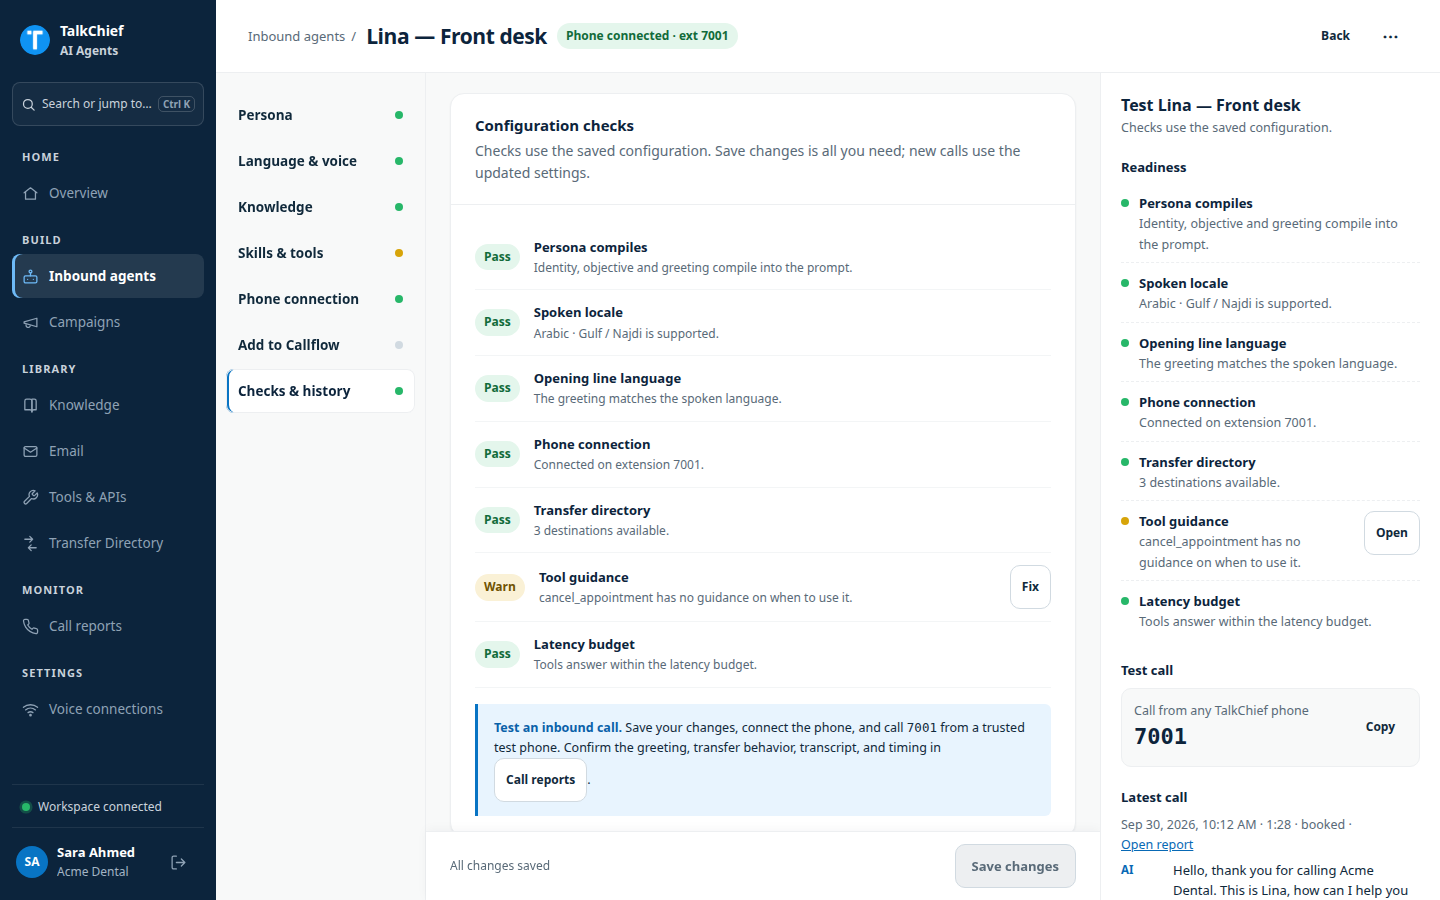This screenshot has width=1440, height=900.
Task: Click the Email envelope icon
Action: click(x=31, y=451)
